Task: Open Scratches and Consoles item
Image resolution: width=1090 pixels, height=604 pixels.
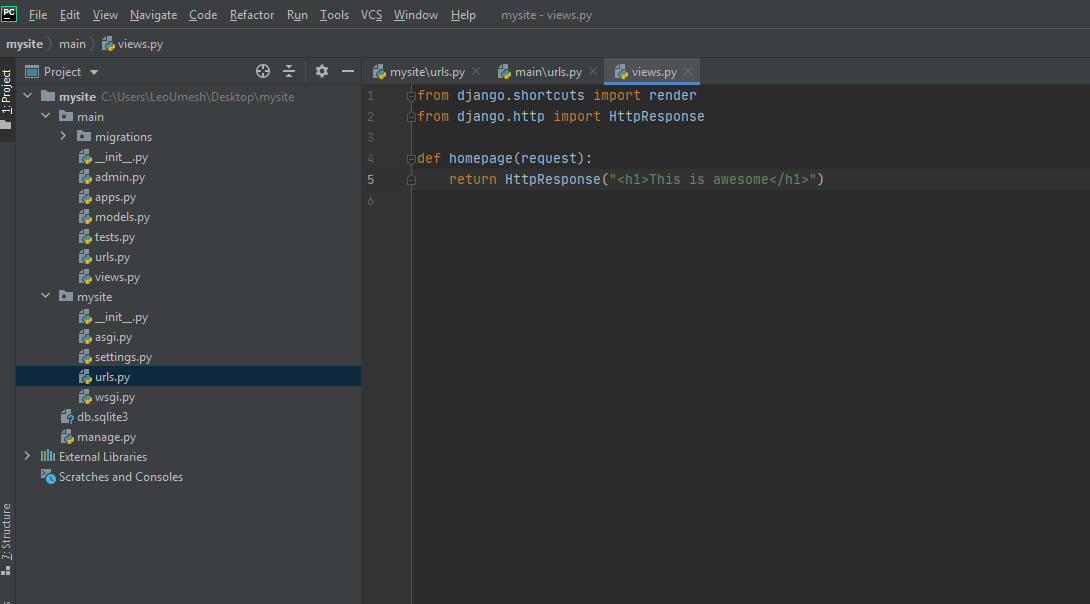Action: click(x=120, y=477)
